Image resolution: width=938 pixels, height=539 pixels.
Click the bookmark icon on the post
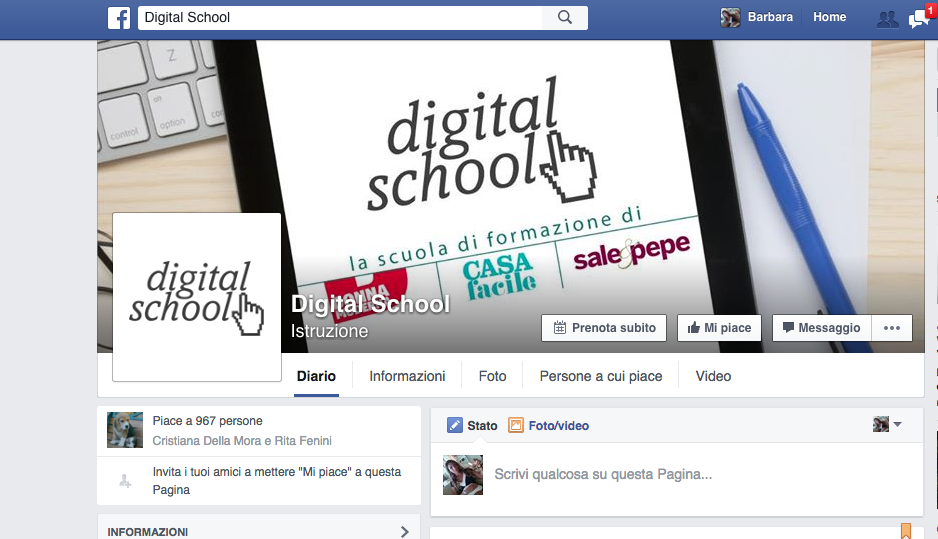(906, 531)
